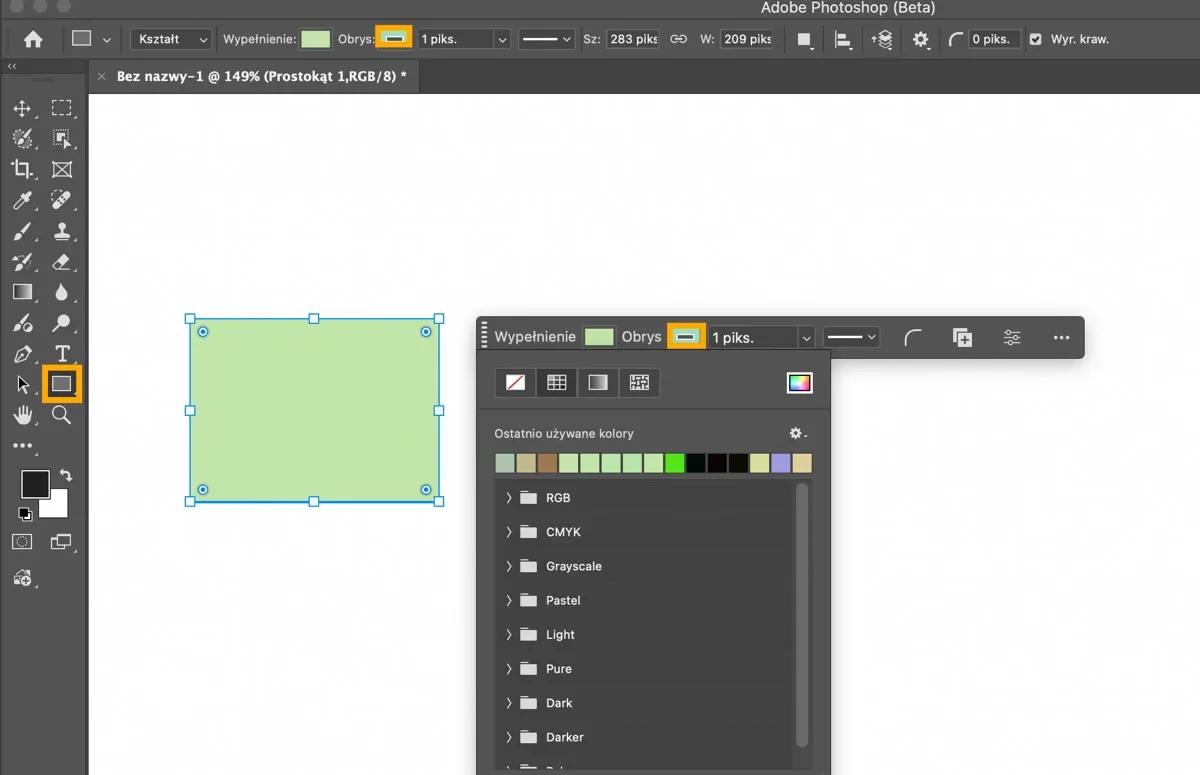This screenshot has width=1200, height=775.
Task: Select the Zoom tool
Action: [x=62, y=415]
